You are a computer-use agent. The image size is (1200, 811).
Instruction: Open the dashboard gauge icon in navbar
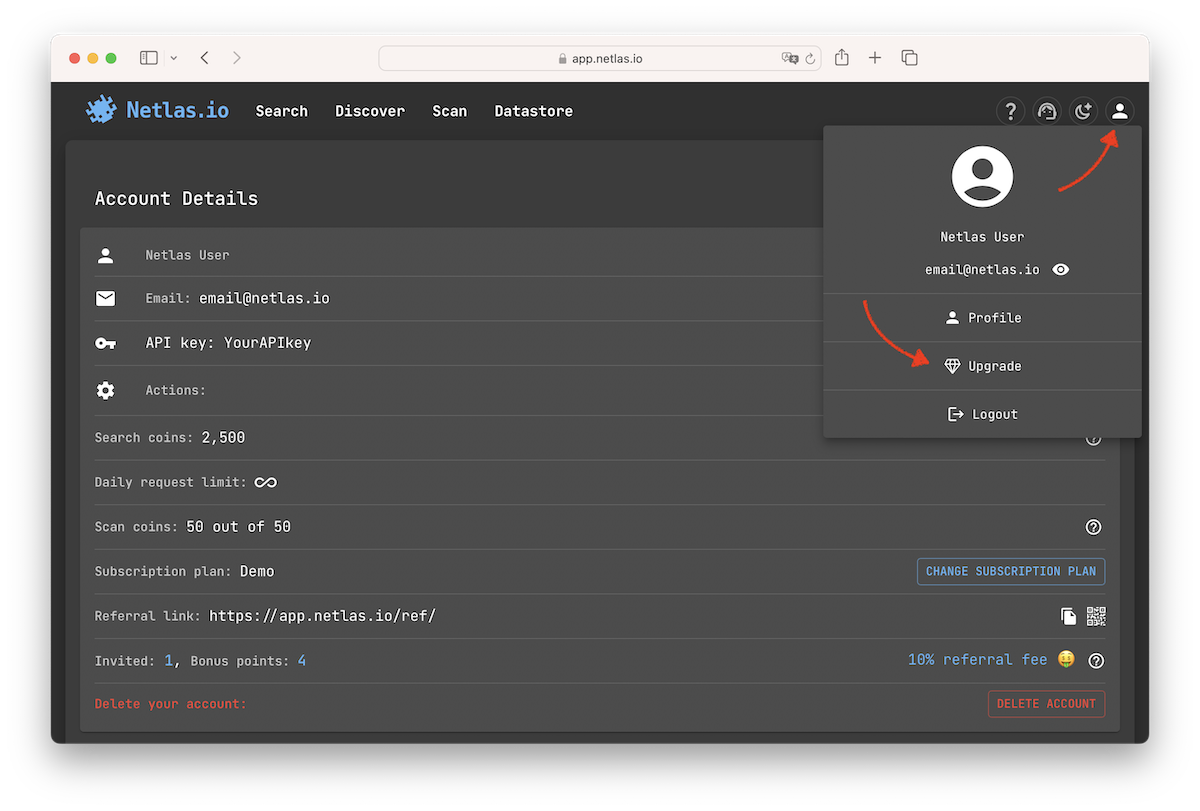point(1047,111)
